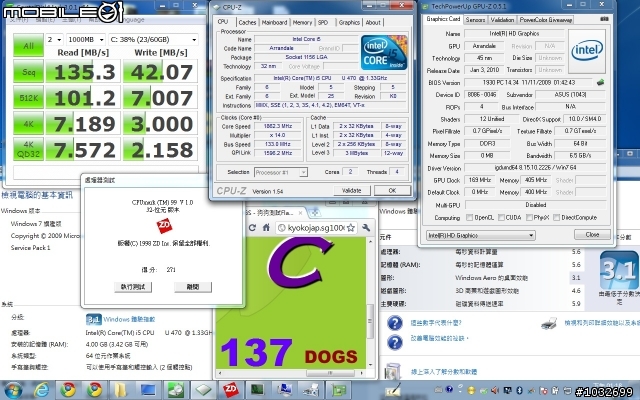Open the test count dropdown showing 2
640x400 pixels.
[x=54, y=40]
